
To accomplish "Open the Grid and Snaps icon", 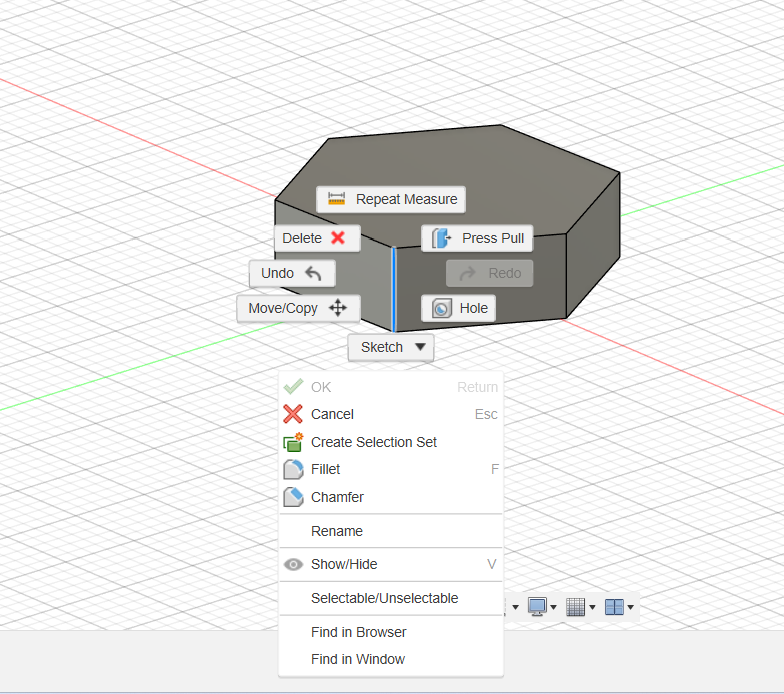I will pos(576,607).
